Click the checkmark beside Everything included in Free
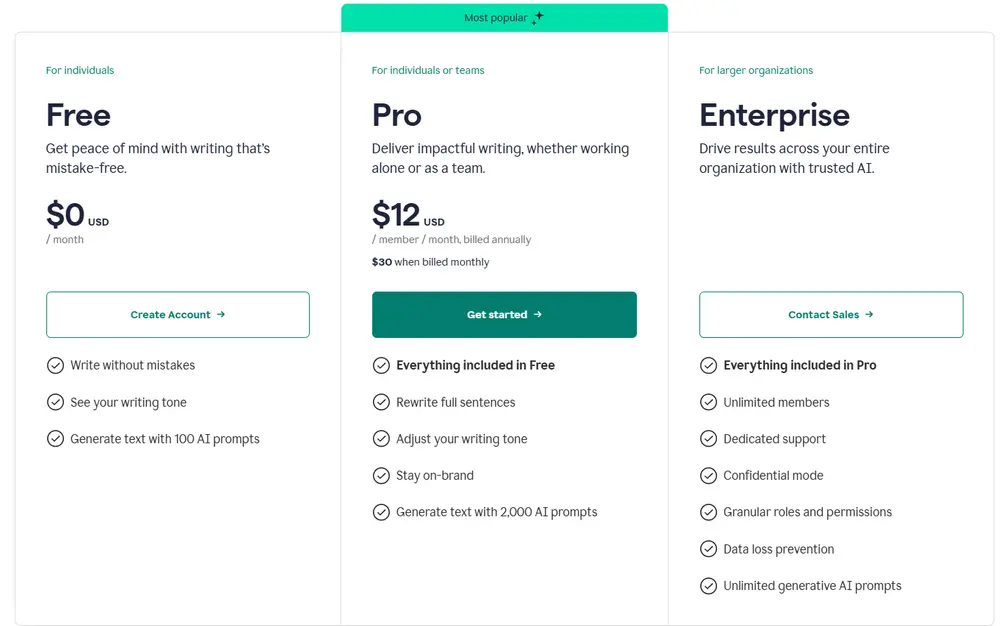This screenshot has width=1000, height=626. [381, 365]
